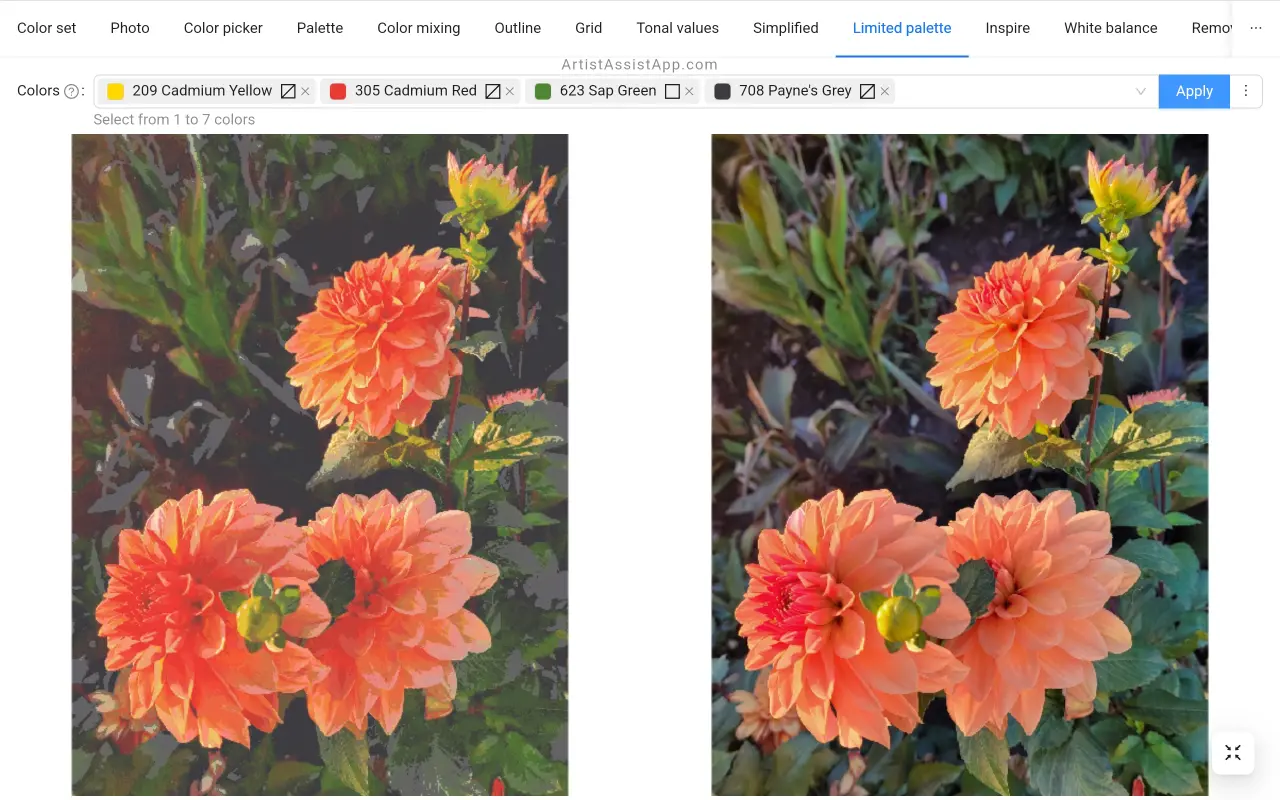This screenshot has height=800, width=1280.
Task: Remove 708 Payne's Grey from colors
Action: (884, 91)
